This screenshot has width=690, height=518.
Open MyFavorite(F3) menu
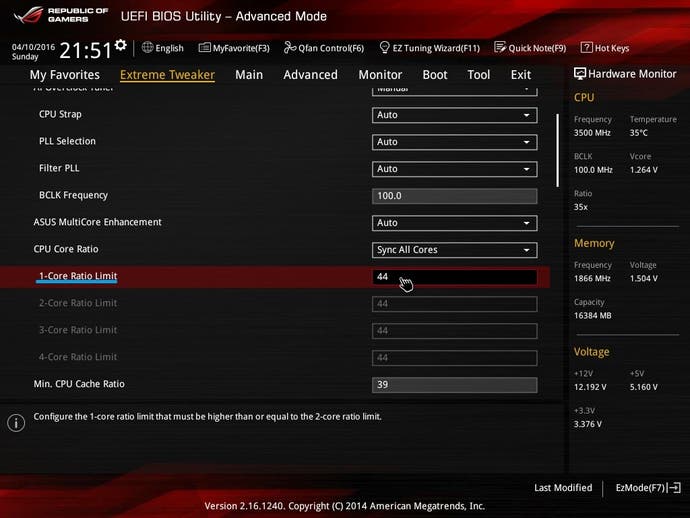[x=234, y=48]
